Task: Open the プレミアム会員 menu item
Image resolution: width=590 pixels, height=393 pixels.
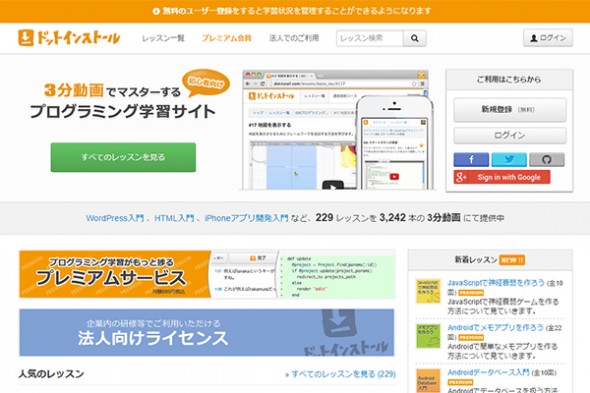Action: click(226, 38)
